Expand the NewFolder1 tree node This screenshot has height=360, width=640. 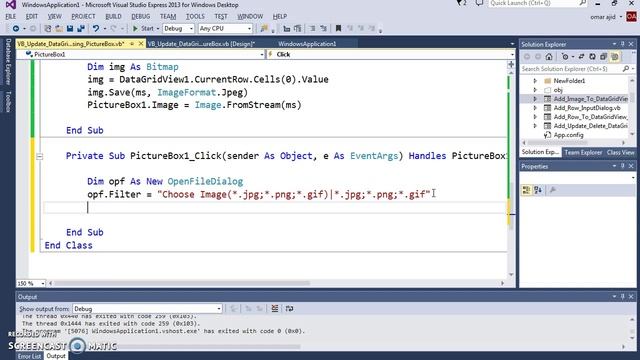tap(535, 81)
